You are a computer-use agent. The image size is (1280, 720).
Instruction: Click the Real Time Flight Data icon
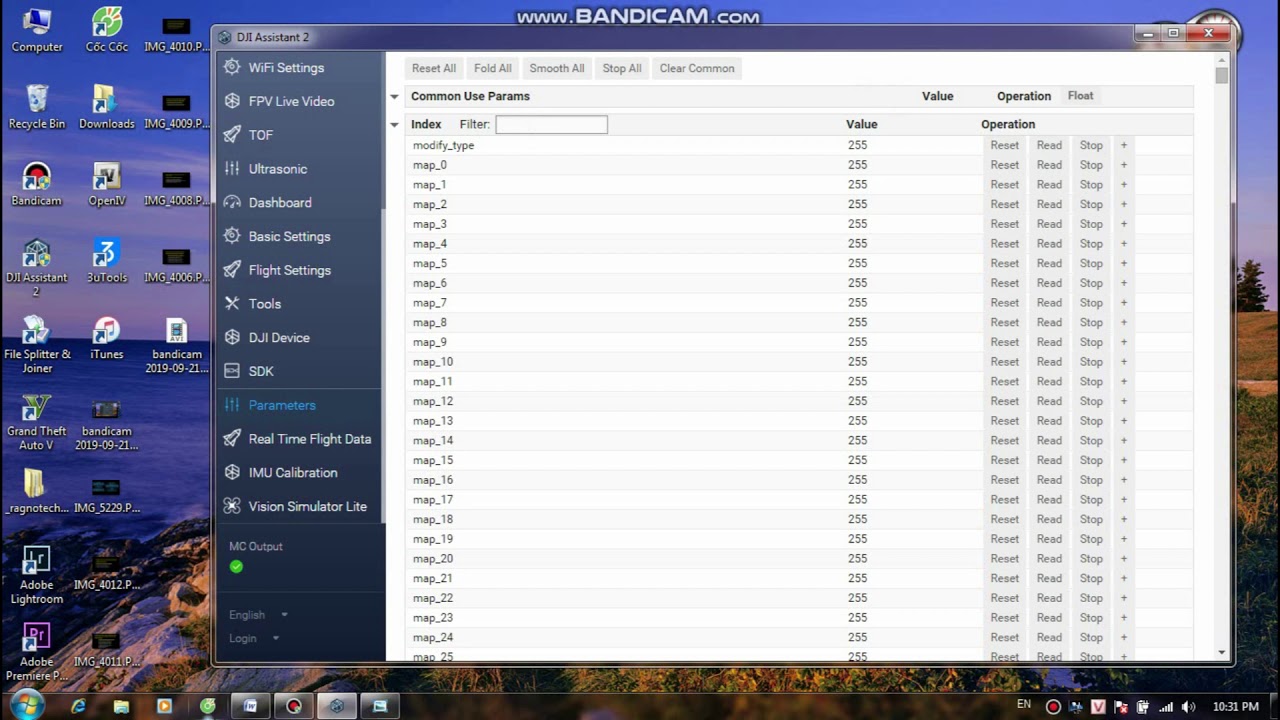tap(232, 439)
